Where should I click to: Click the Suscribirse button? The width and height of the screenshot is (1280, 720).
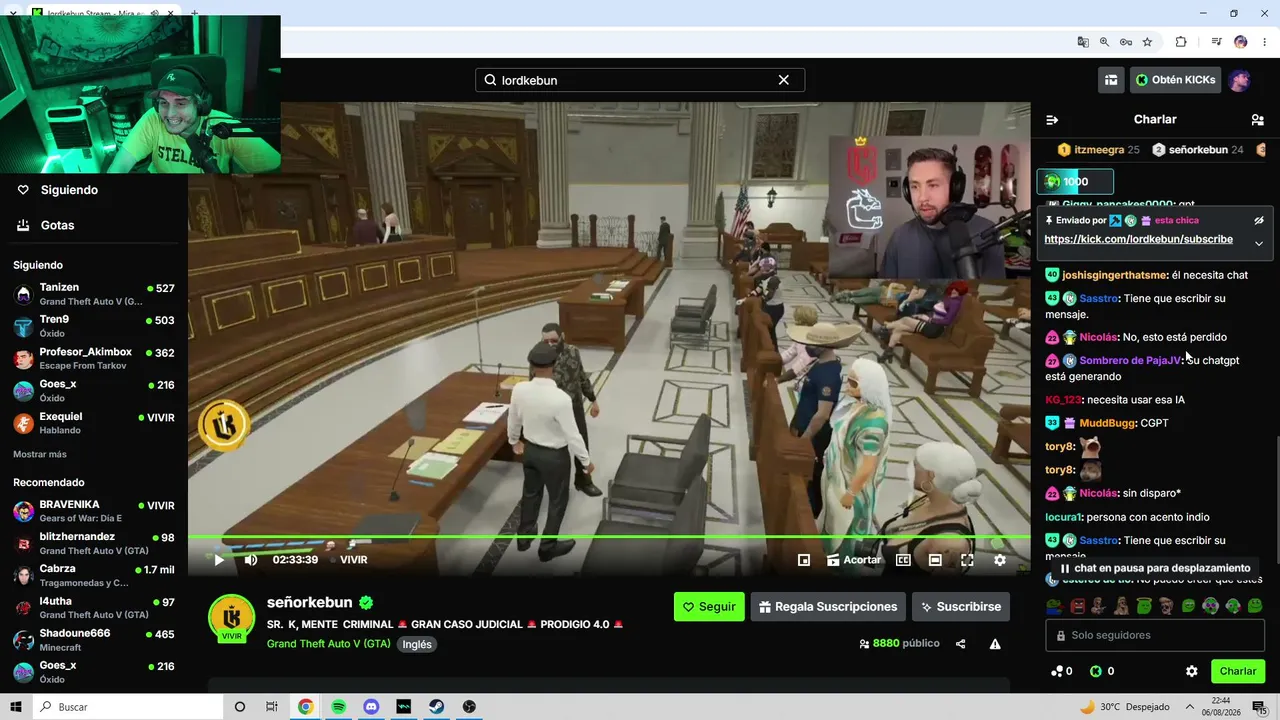point(961,607)
